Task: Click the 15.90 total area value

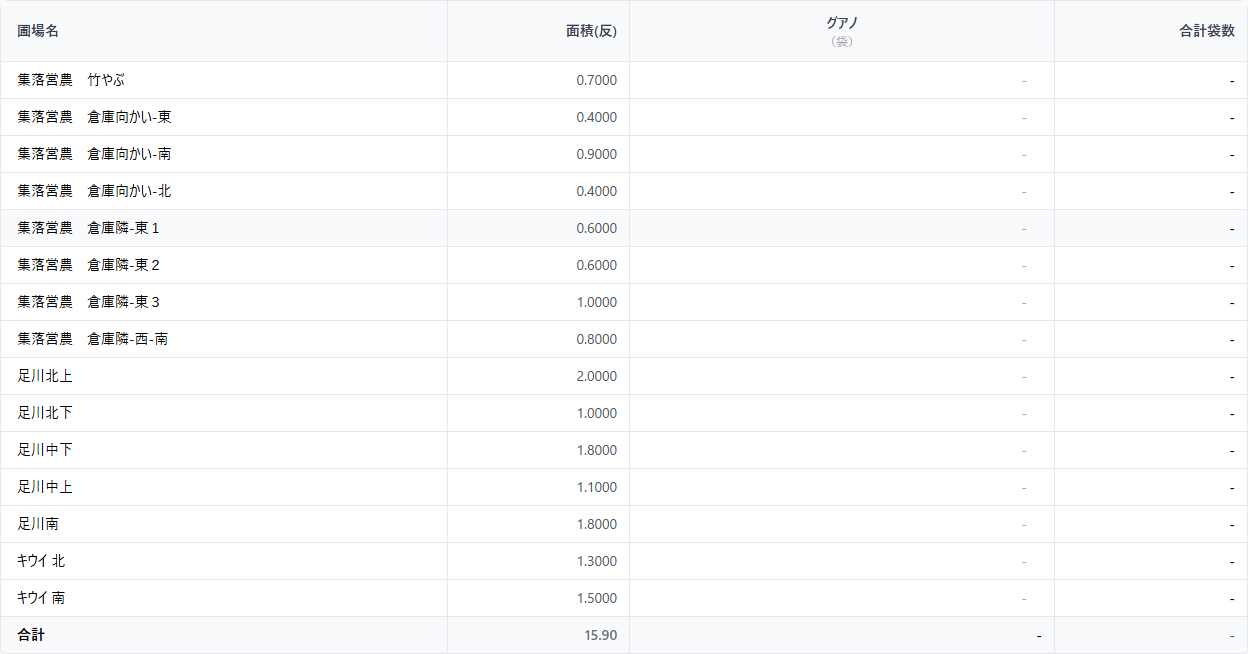Action: [600, 635]
